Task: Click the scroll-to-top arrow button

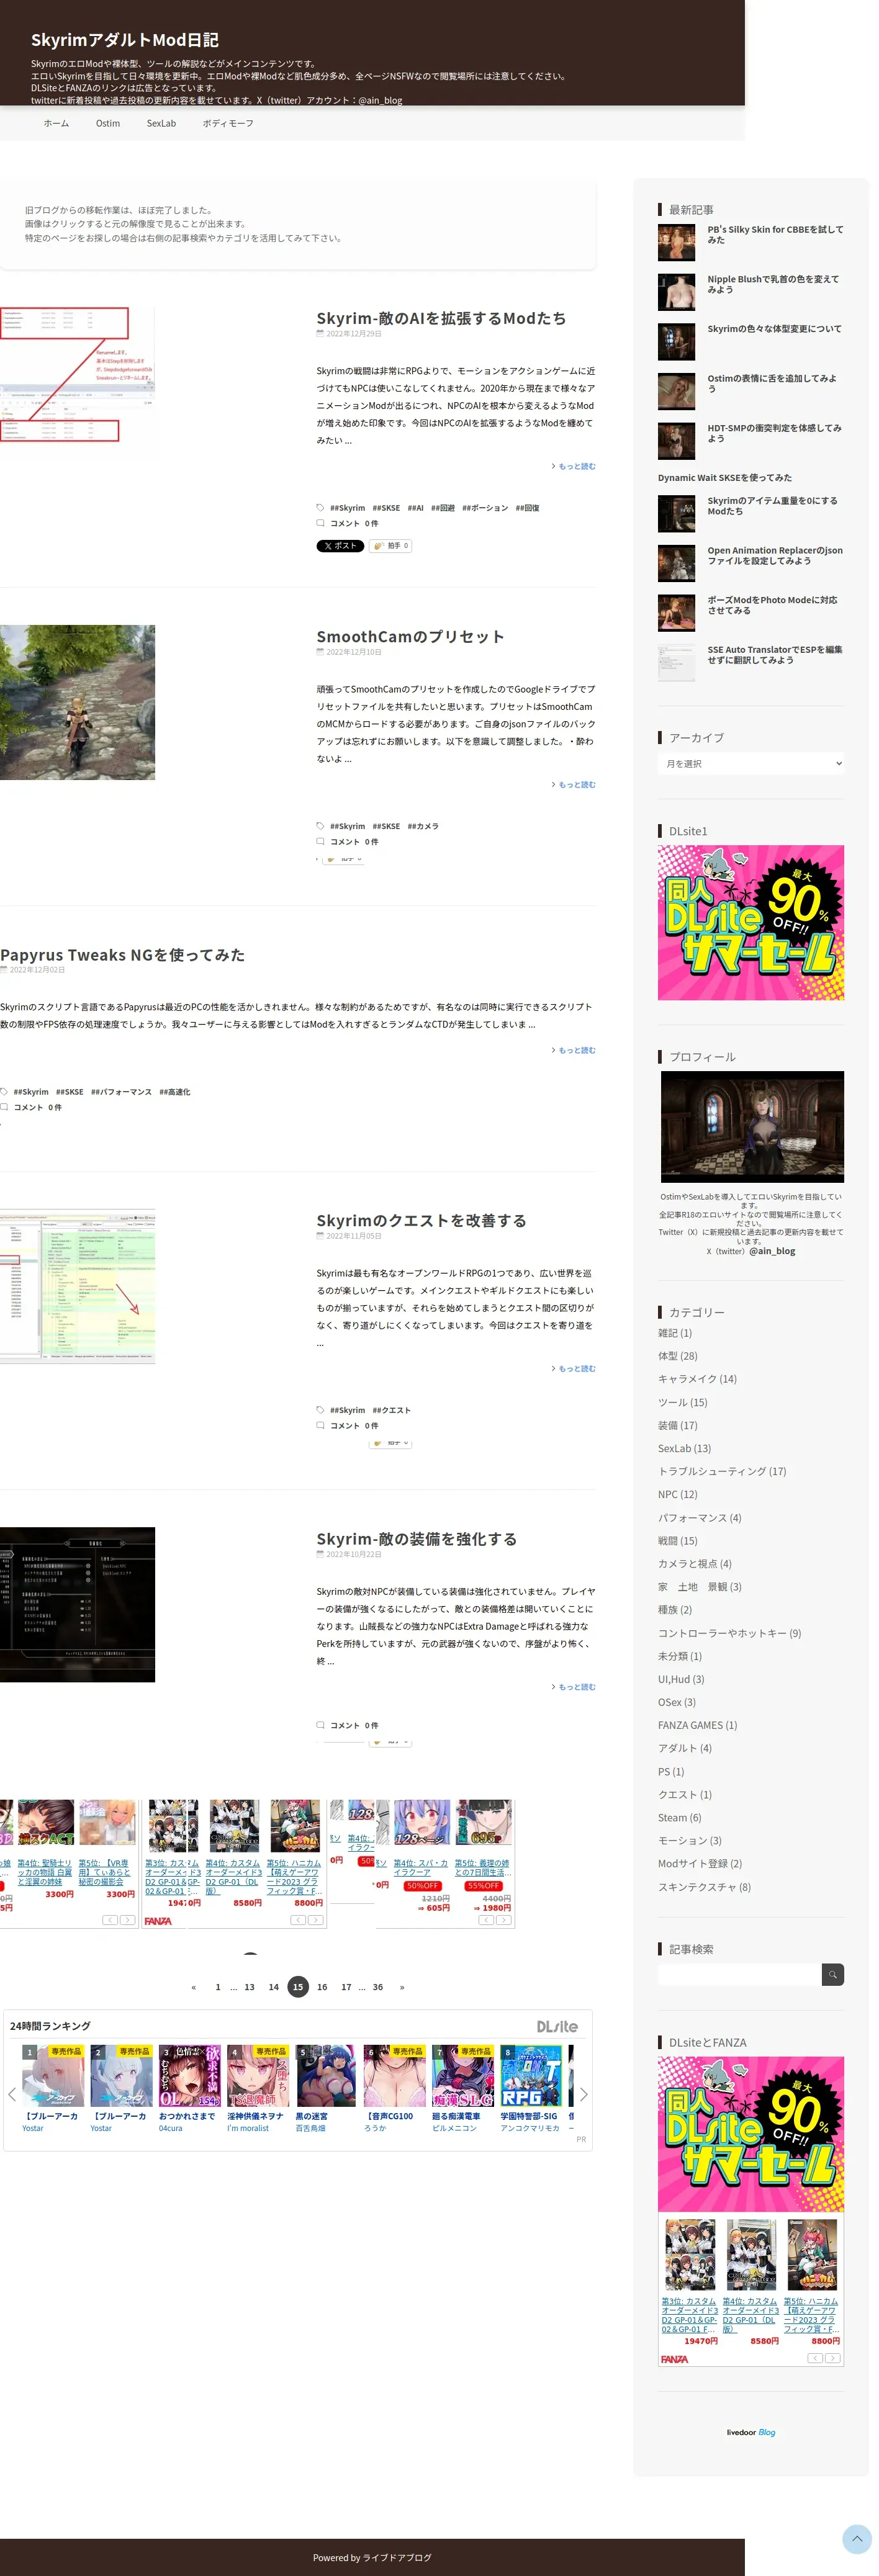Action: point(857,2539)
